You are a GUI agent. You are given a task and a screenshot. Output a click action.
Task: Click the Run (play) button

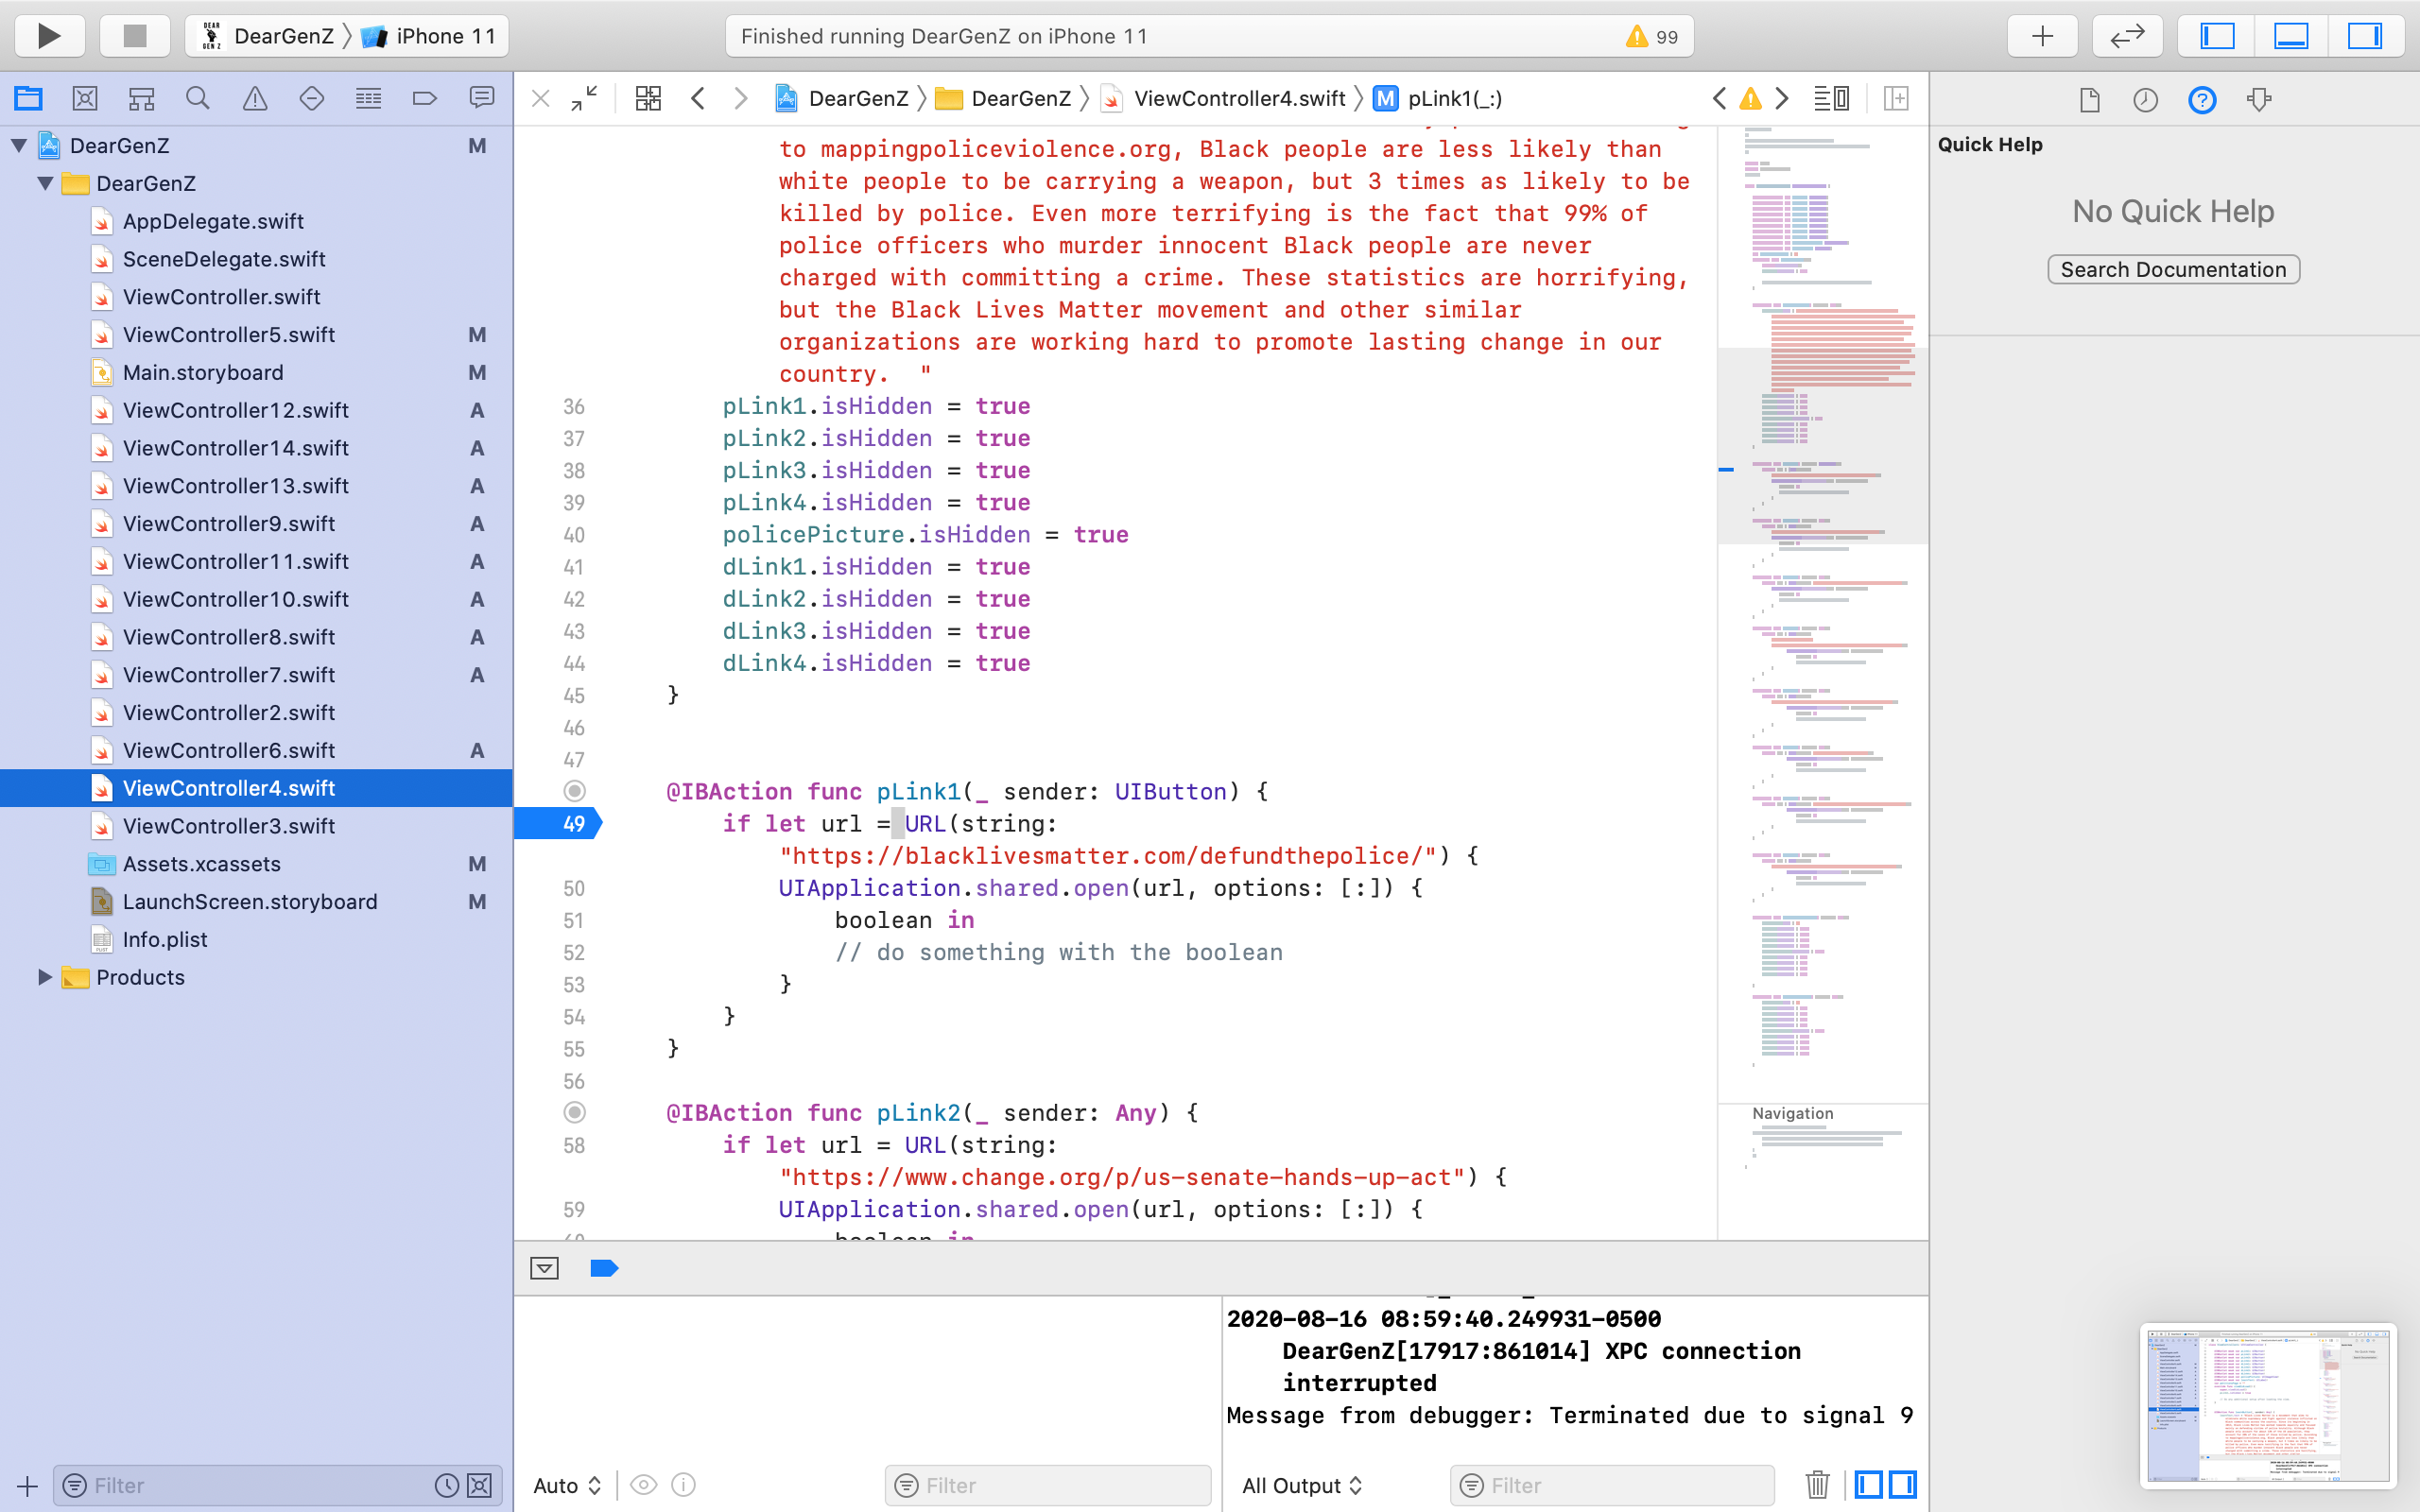pos(48,36)
